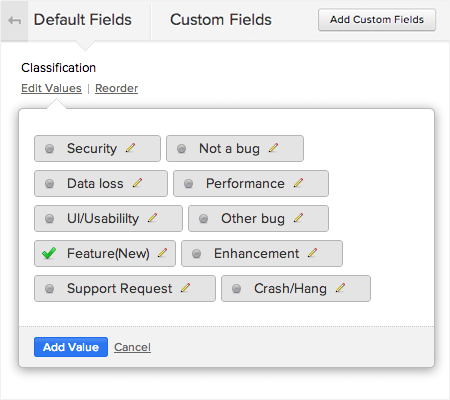Click pencil icon beside Other bug
The width and height of the screenshot is (450, 400).
click(298, 218)
